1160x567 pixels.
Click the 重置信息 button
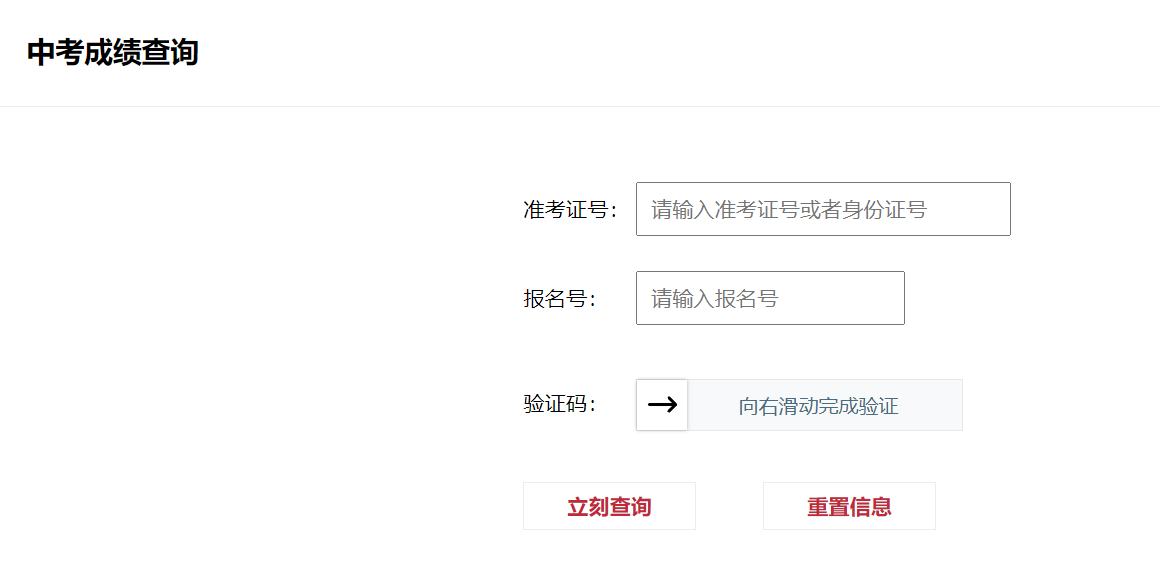[849, 506]
